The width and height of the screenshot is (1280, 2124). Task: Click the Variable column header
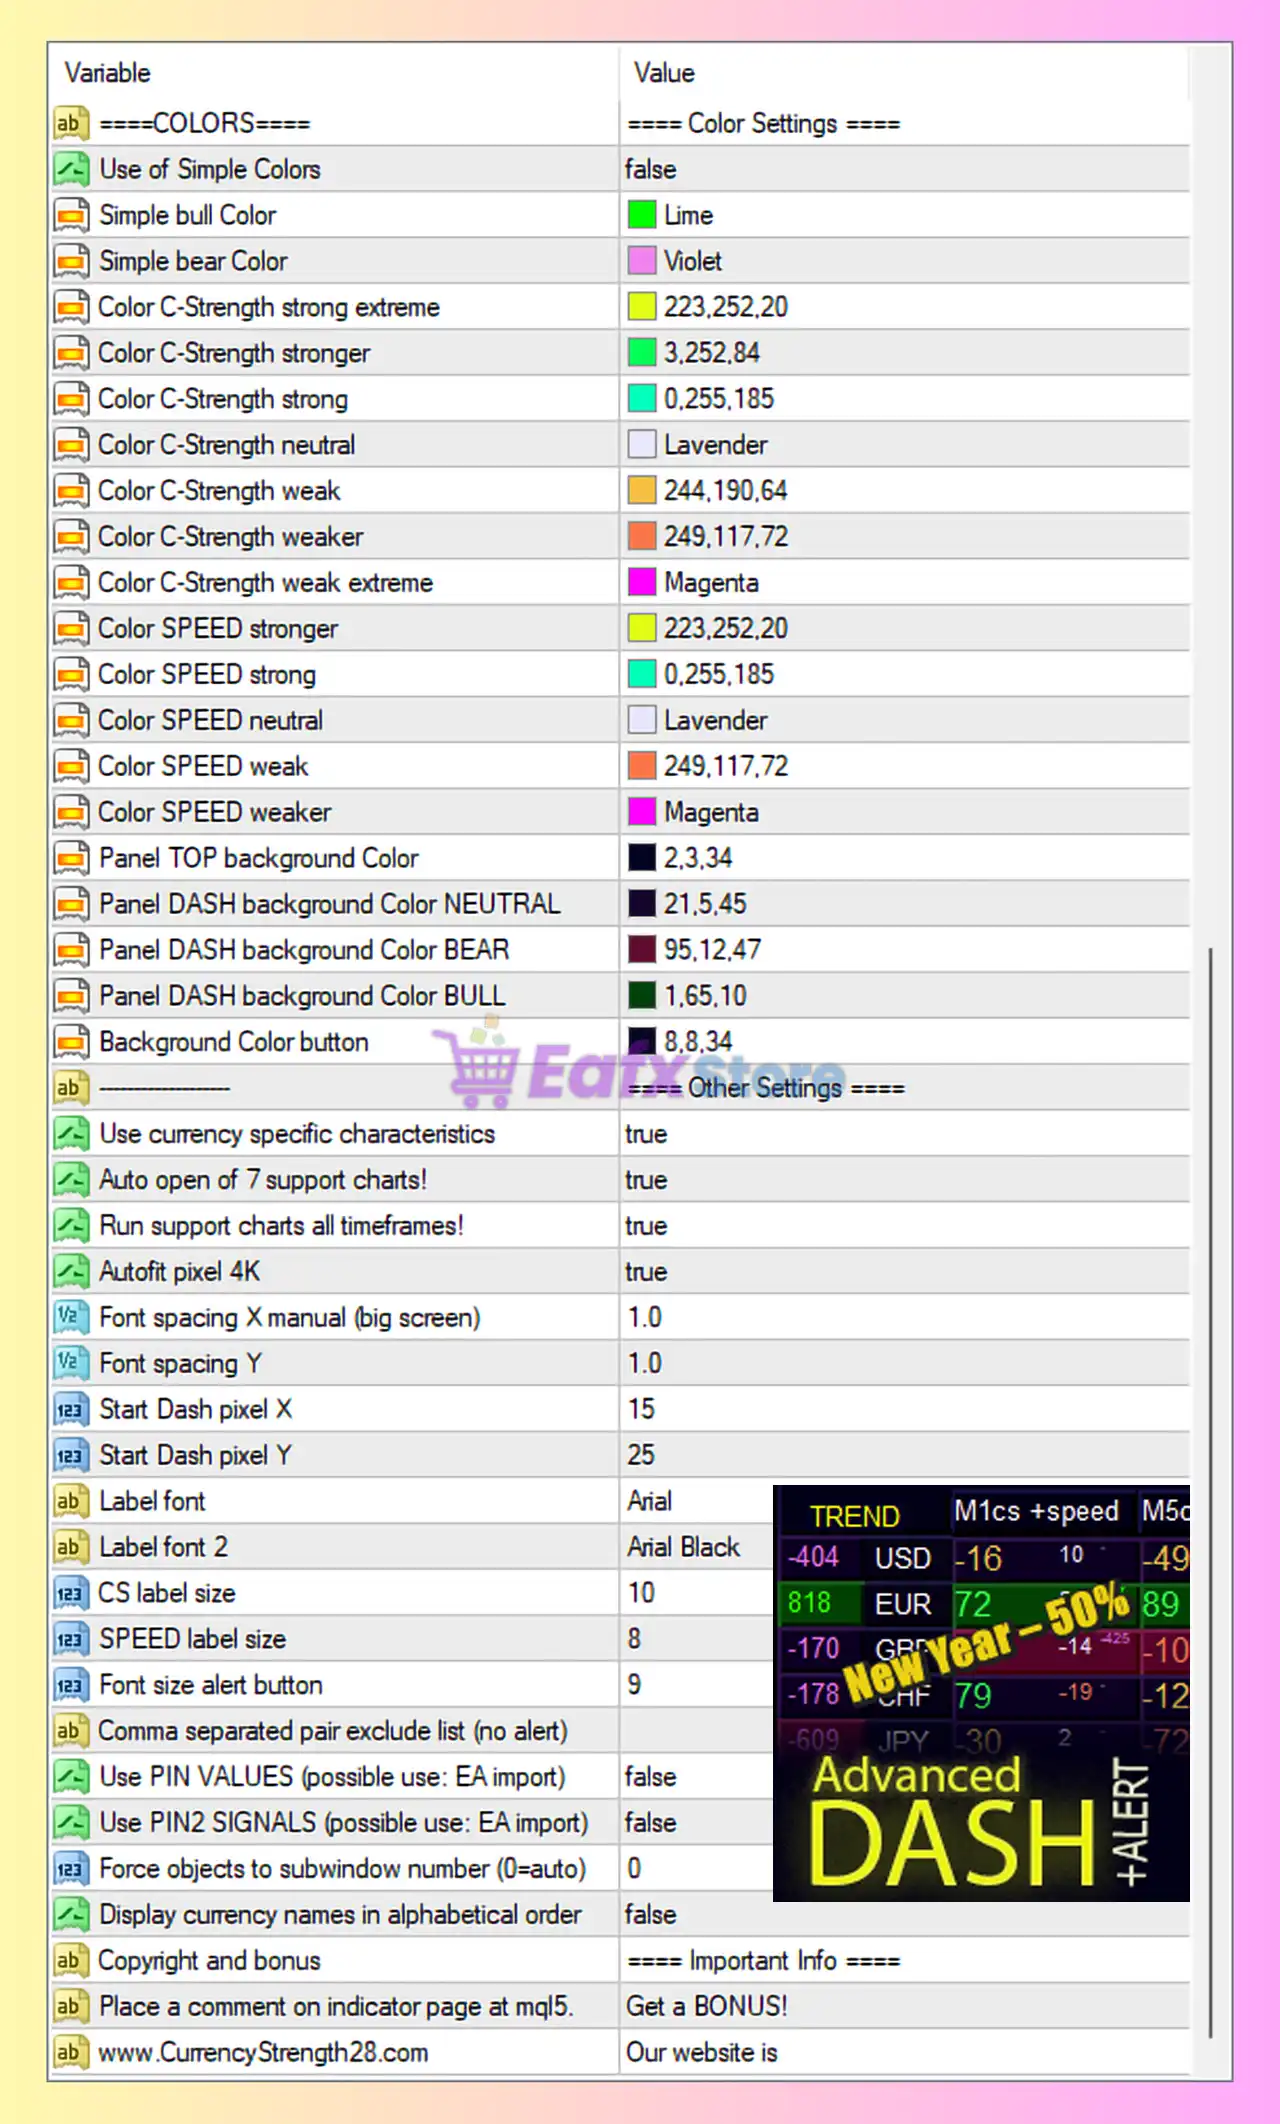[108, 73]
